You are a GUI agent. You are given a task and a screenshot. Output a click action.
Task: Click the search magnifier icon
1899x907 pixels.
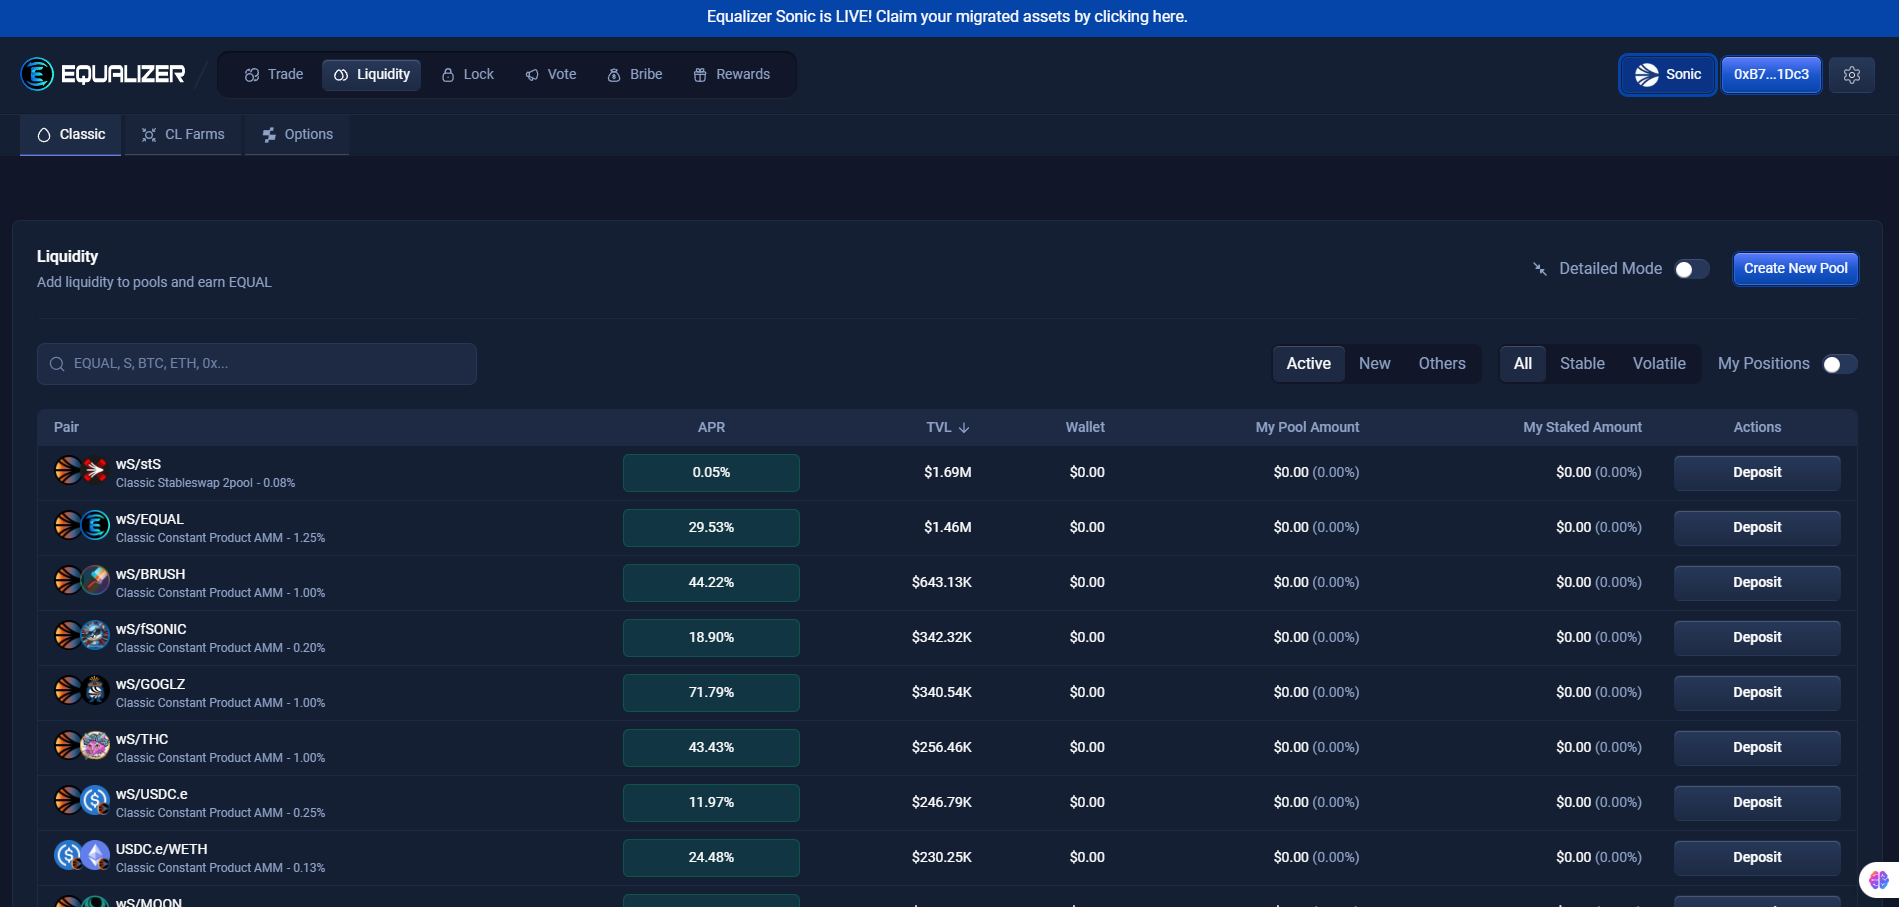pos(57,364)
